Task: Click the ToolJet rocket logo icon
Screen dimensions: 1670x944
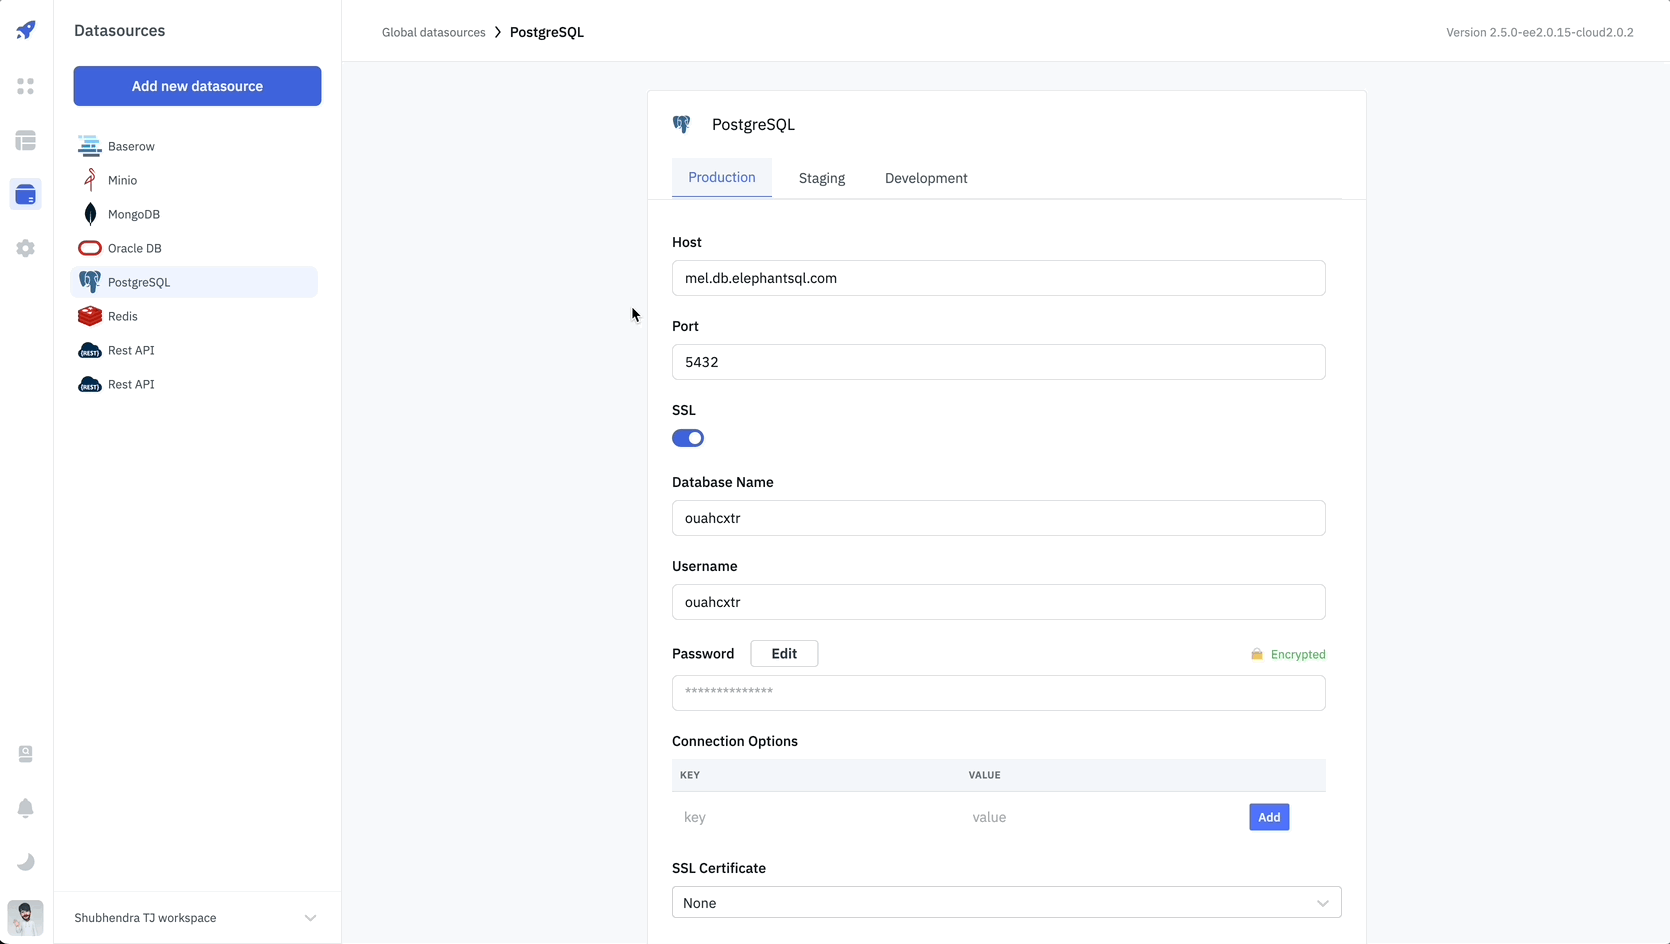Action: click(26, 30)
